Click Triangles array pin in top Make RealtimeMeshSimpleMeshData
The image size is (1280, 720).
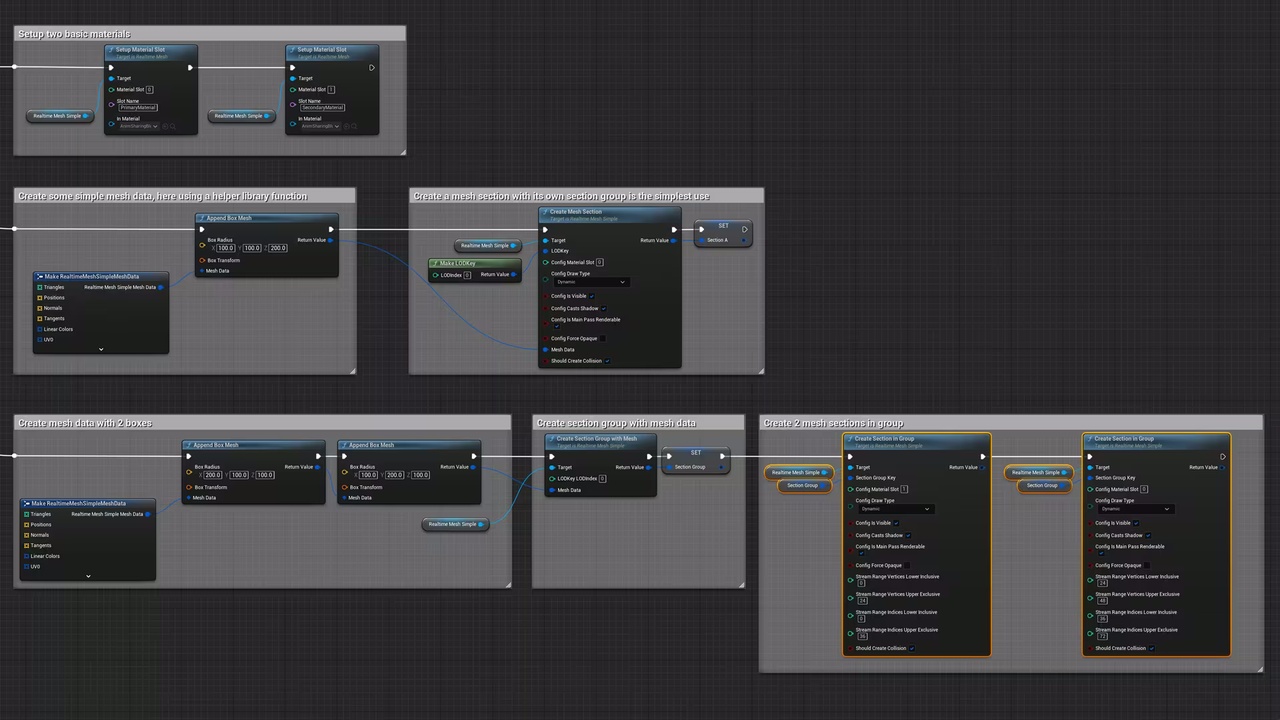point(40,287)
